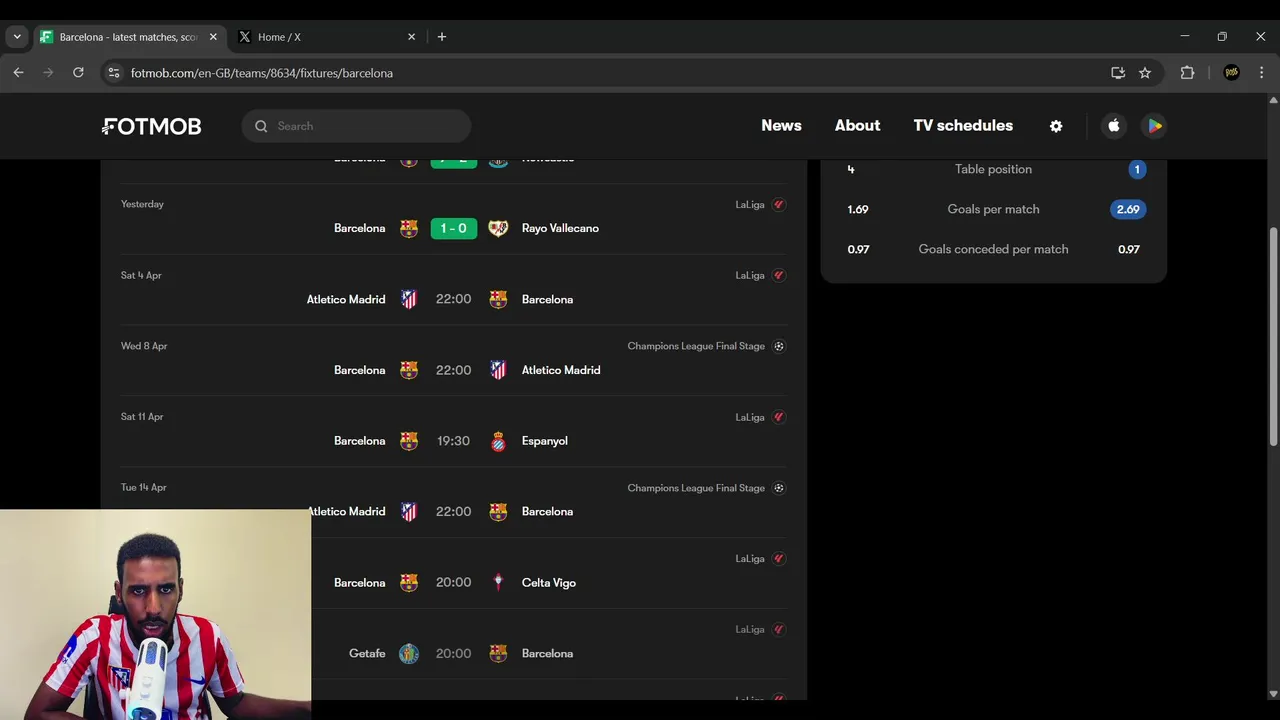Click Champions League Final Stage label on Tue 14 Apr
Image resolution: width=1280 pixels, height=720 pixels.
click(696, 488)
